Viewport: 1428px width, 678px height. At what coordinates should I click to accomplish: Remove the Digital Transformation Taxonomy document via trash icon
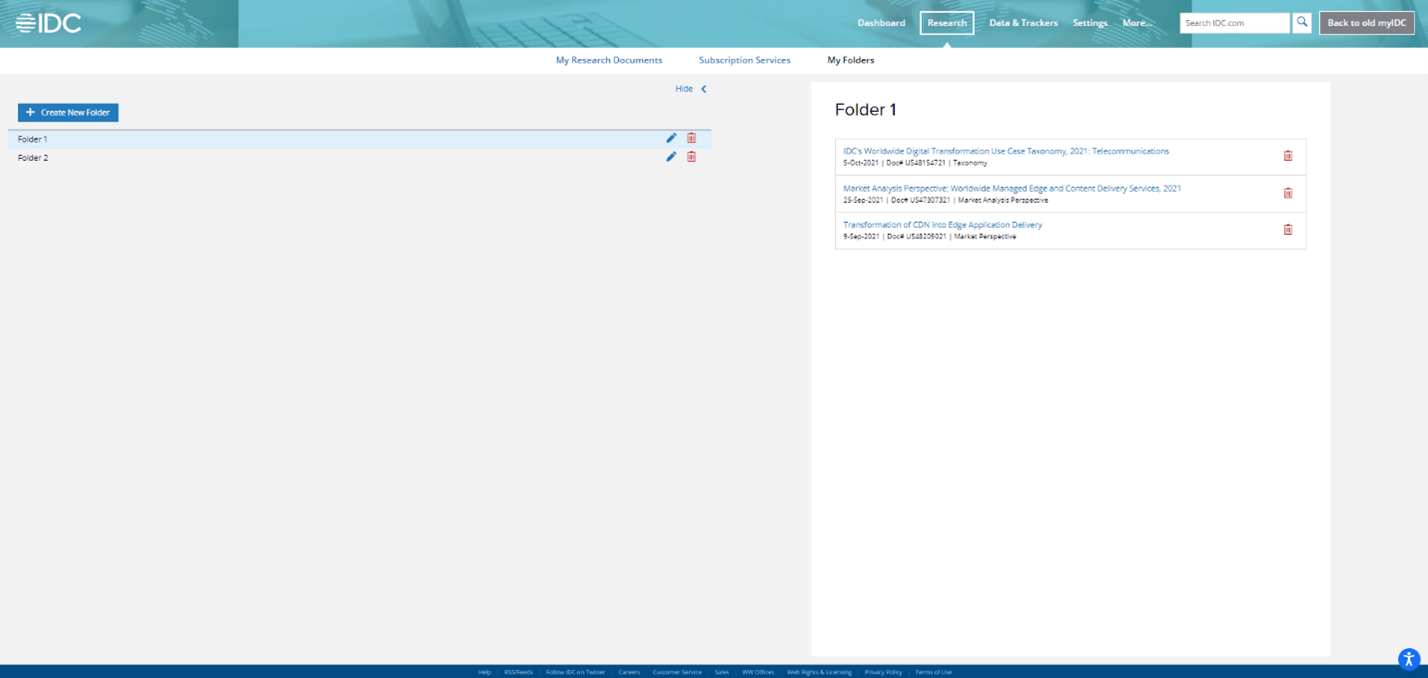[x=1288, y=156]
